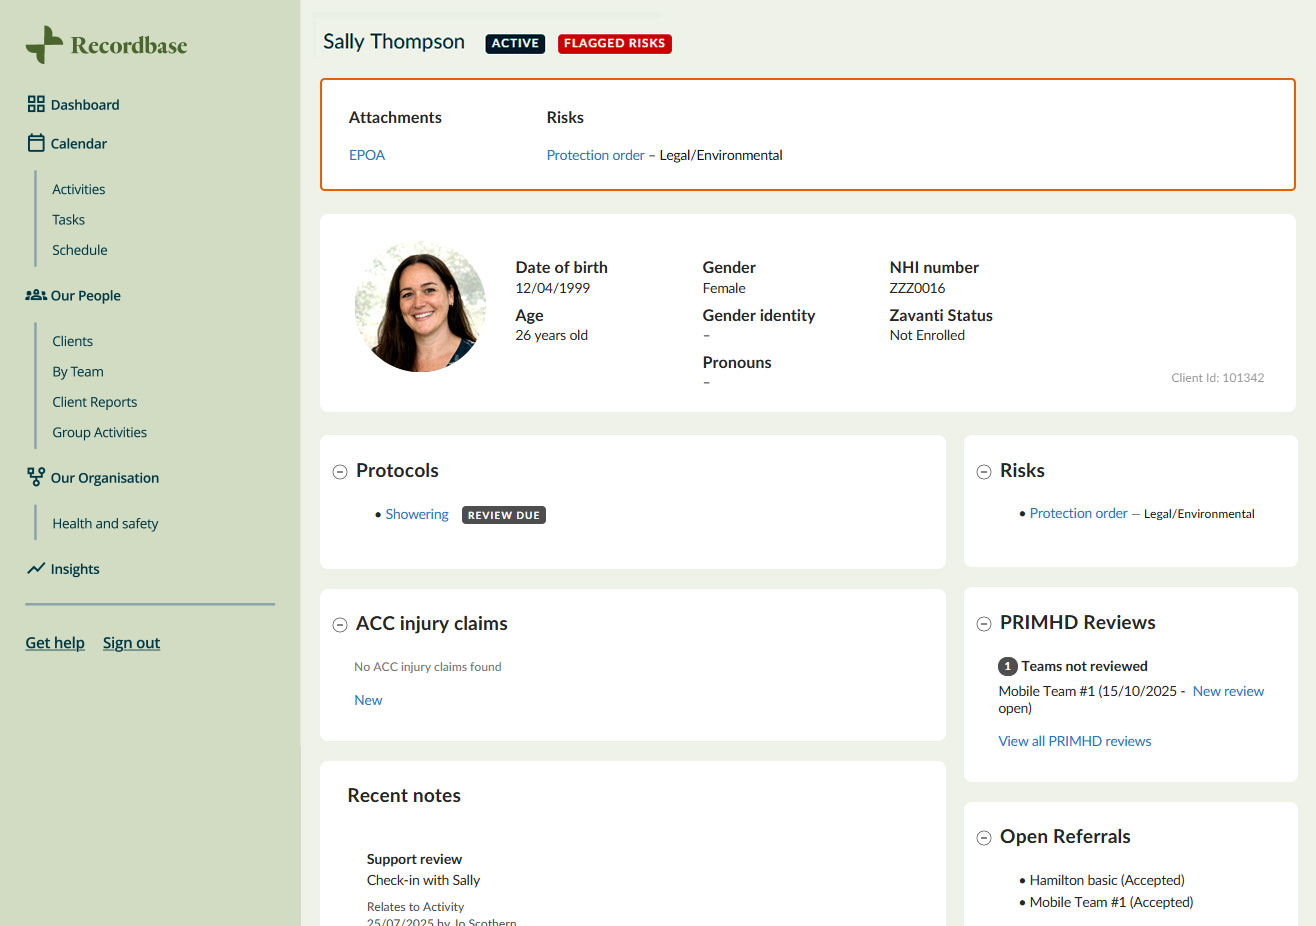Screen dimensions: 1316x926
Task: Open Client Reports in sidebar
Action: [x=95, y=402]
